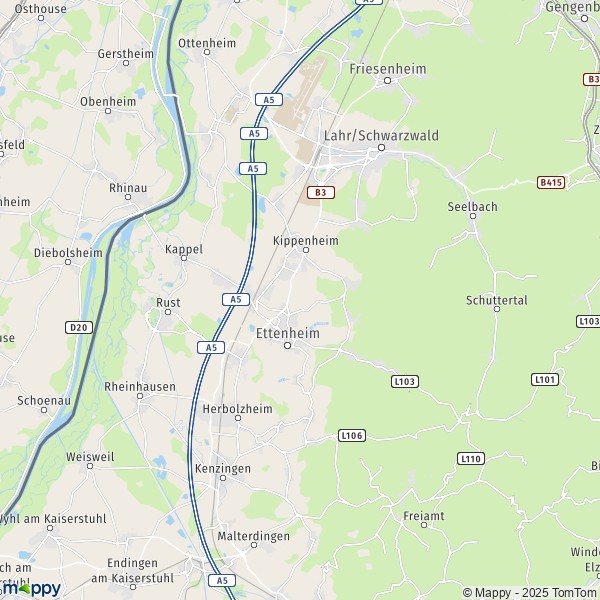Click the L106 road shield
The height and width of the screenshot is (600, 600).
[352, 435]
